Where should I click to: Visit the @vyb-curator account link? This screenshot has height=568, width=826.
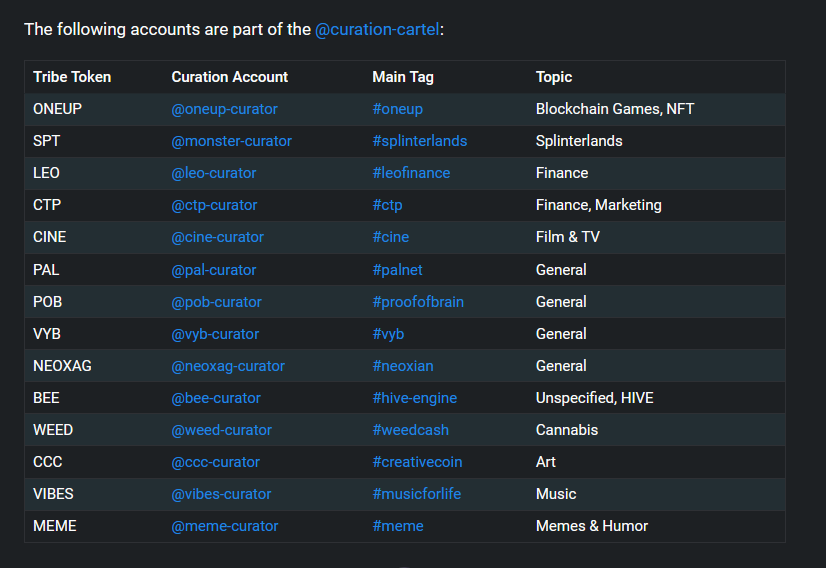pyautogui.click(x=215, y=334)
